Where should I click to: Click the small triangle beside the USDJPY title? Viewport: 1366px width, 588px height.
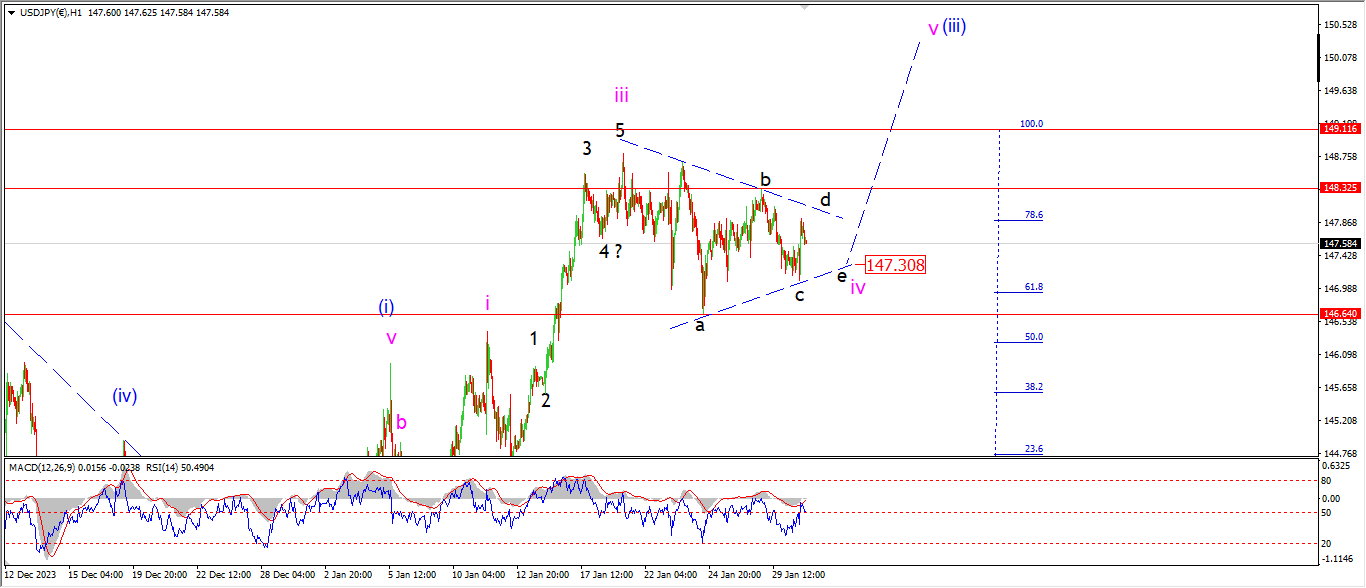(11, 13)
